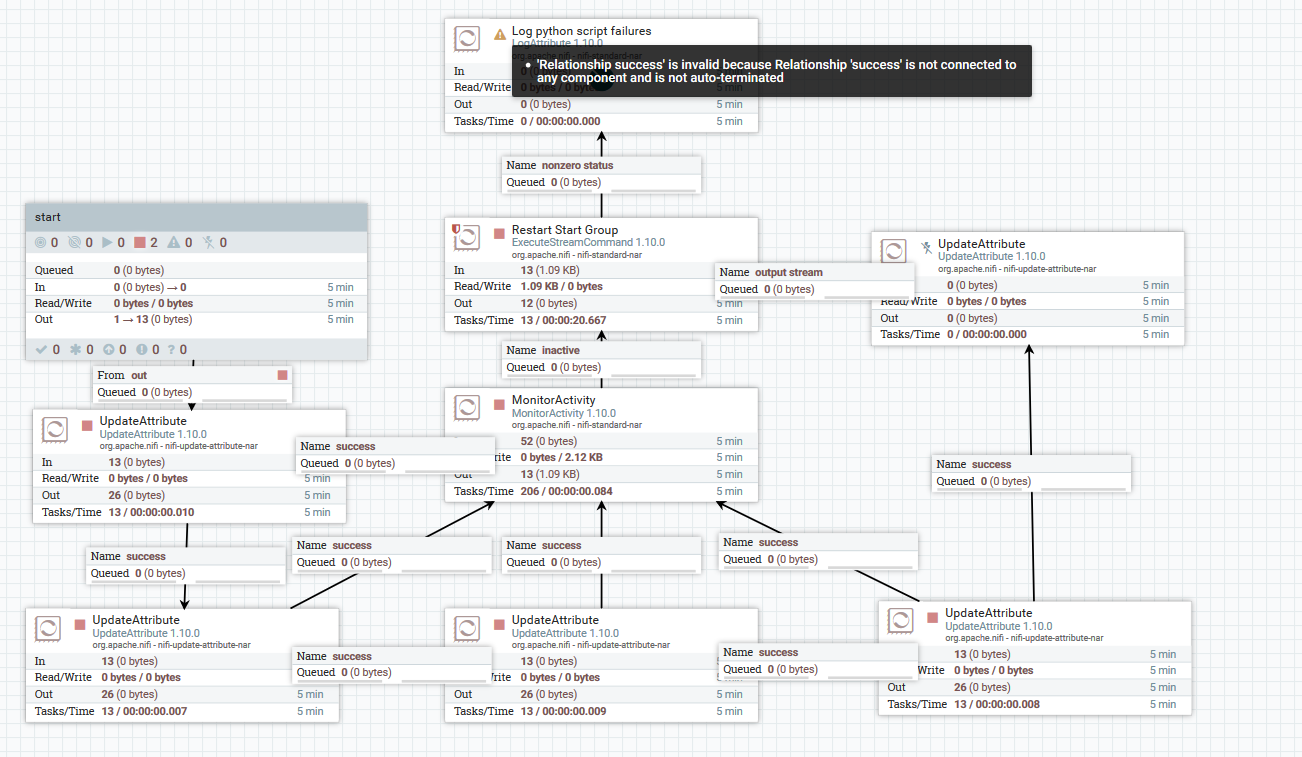
Task: Click the stopped indicator on UpdateAttribute with tasks .008
Action: [x=933, y=618]
